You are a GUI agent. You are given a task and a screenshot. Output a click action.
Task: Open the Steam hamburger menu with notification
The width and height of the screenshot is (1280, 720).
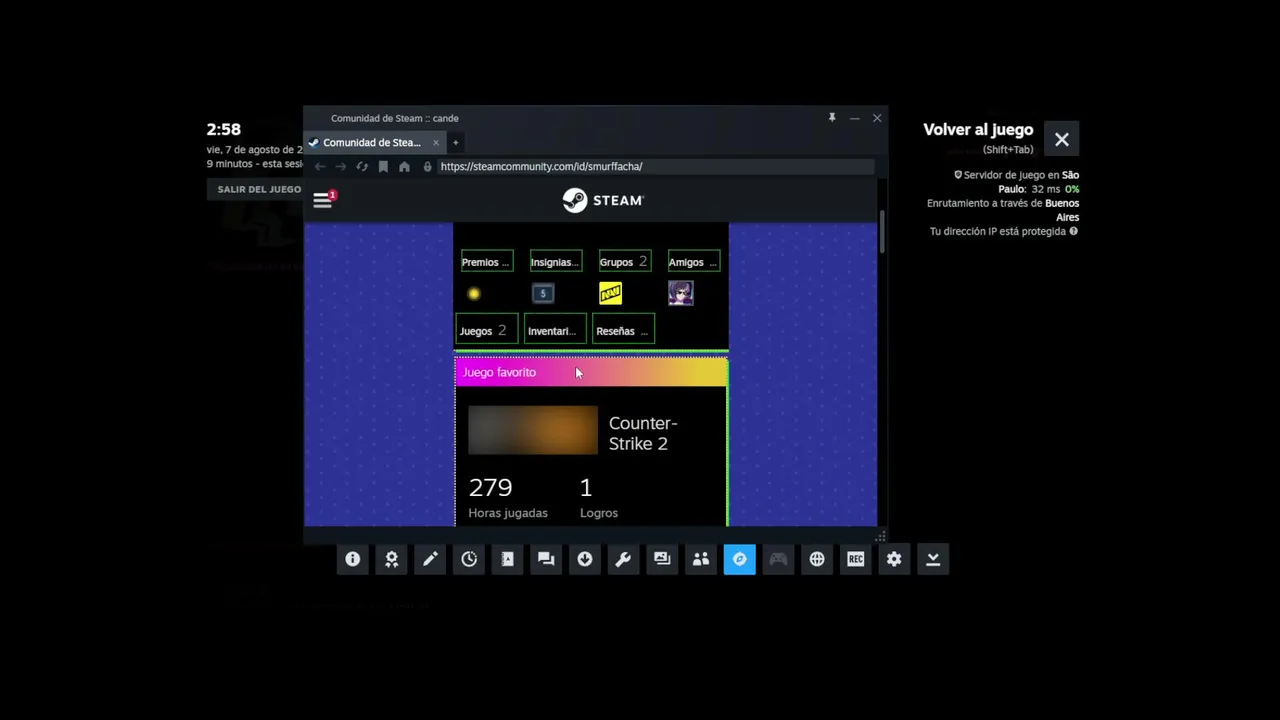tap(324, 199)
